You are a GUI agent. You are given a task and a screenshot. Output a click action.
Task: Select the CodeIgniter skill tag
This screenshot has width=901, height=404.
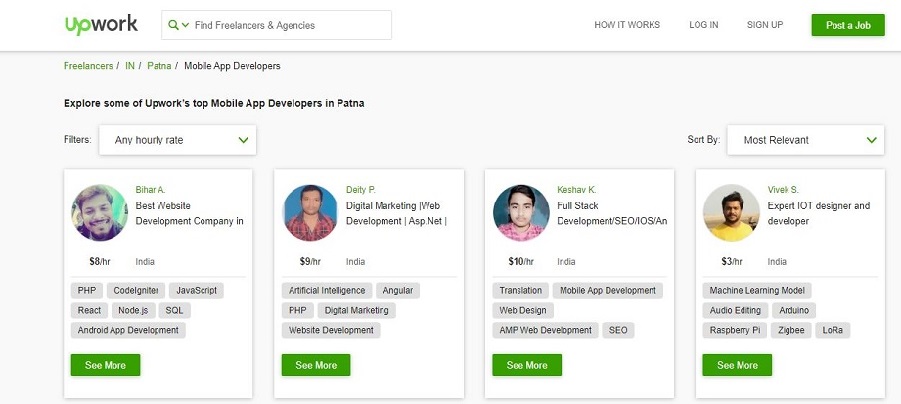[x=136, y=291]
